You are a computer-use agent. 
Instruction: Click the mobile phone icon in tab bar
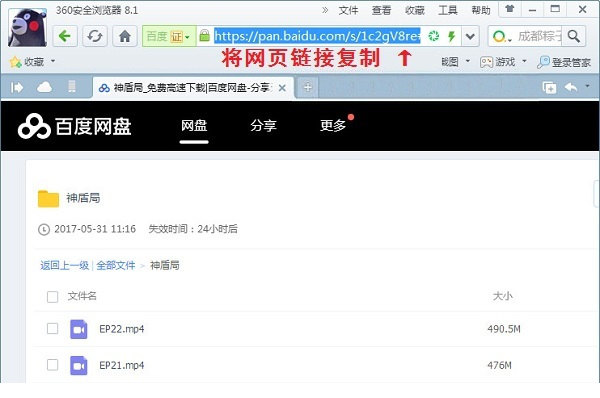[72, 87]
